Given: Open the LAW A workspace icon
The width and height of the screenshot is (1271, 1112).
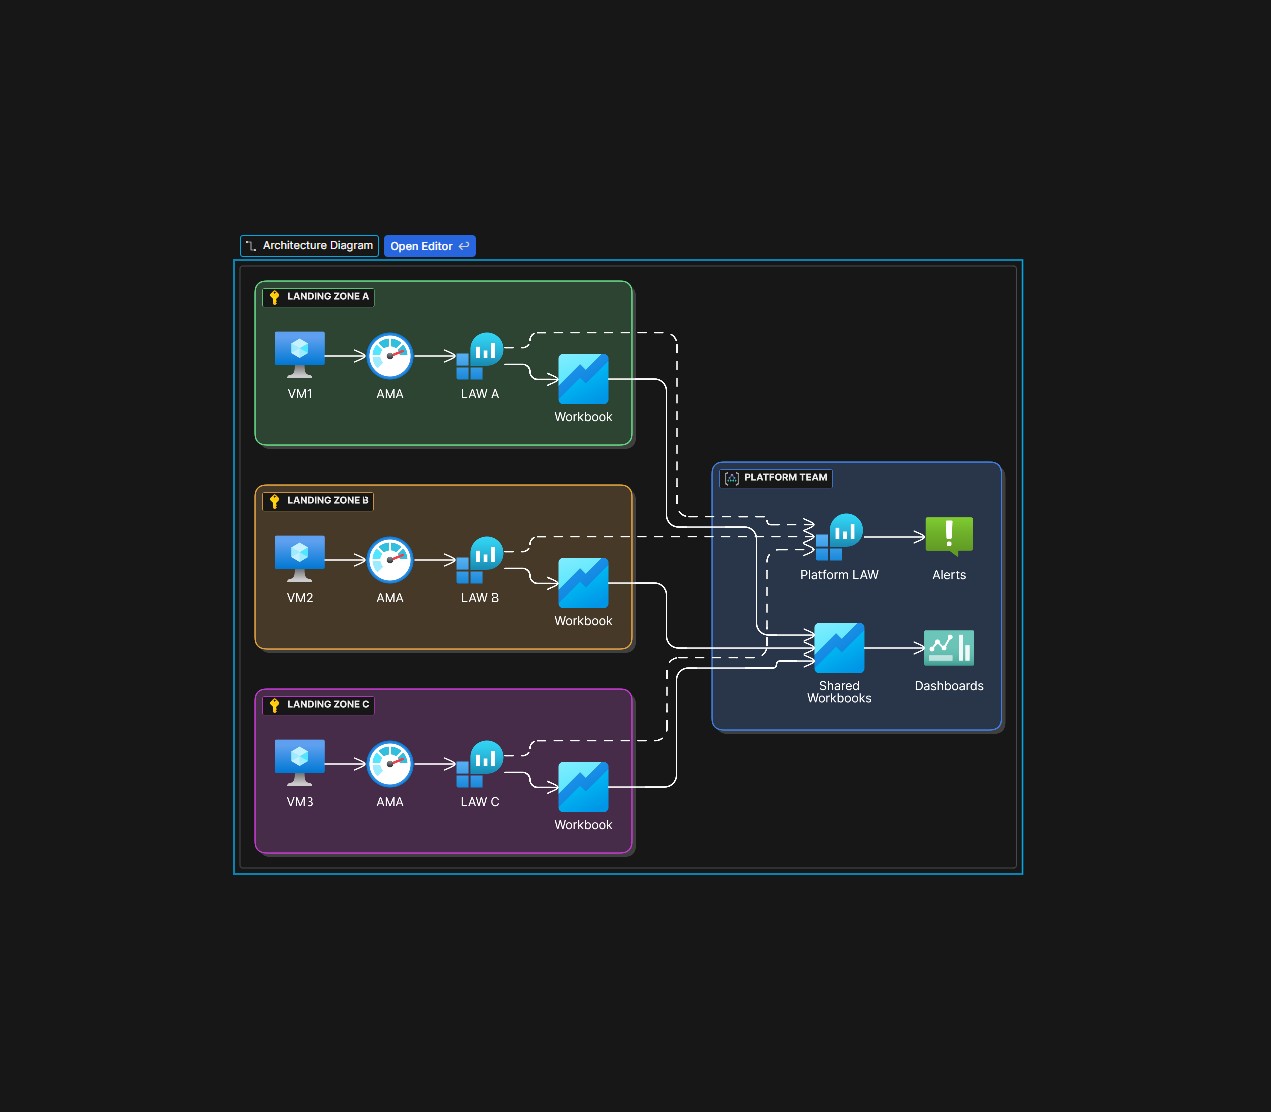Looking at the screenshot, I should 479,352.
